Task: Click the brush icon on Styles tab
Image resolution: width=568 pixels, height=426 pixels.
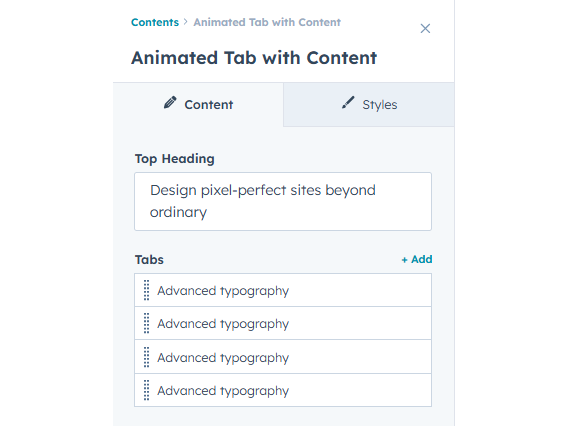Action: (x=348, y=103)
